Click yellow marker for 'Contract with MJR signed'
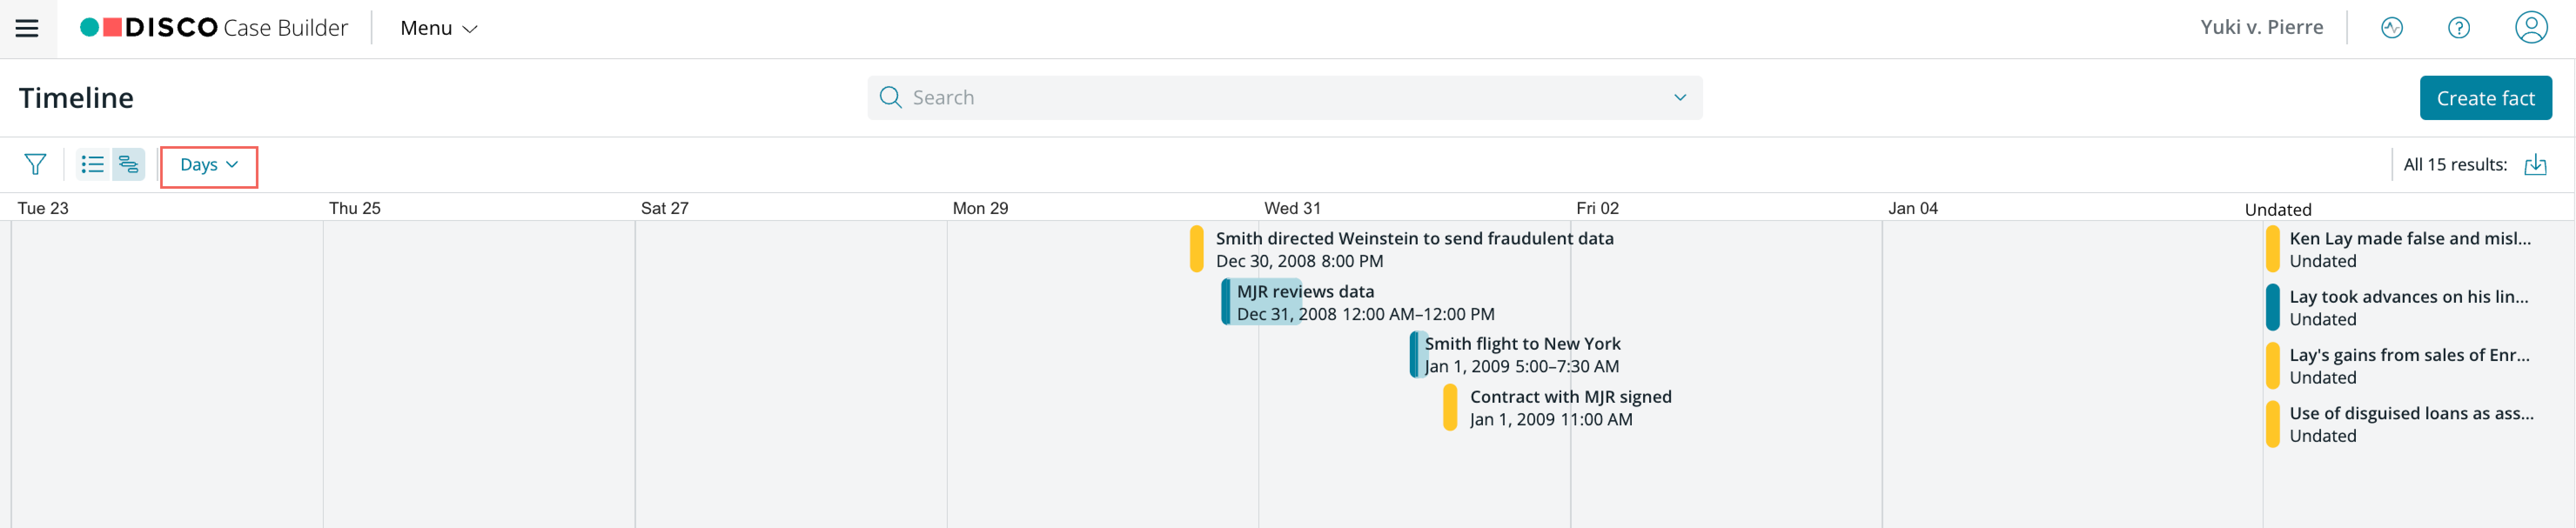Image resolution: width=2576 pixels, height=528 pixels. click(x=1450, y=408)
